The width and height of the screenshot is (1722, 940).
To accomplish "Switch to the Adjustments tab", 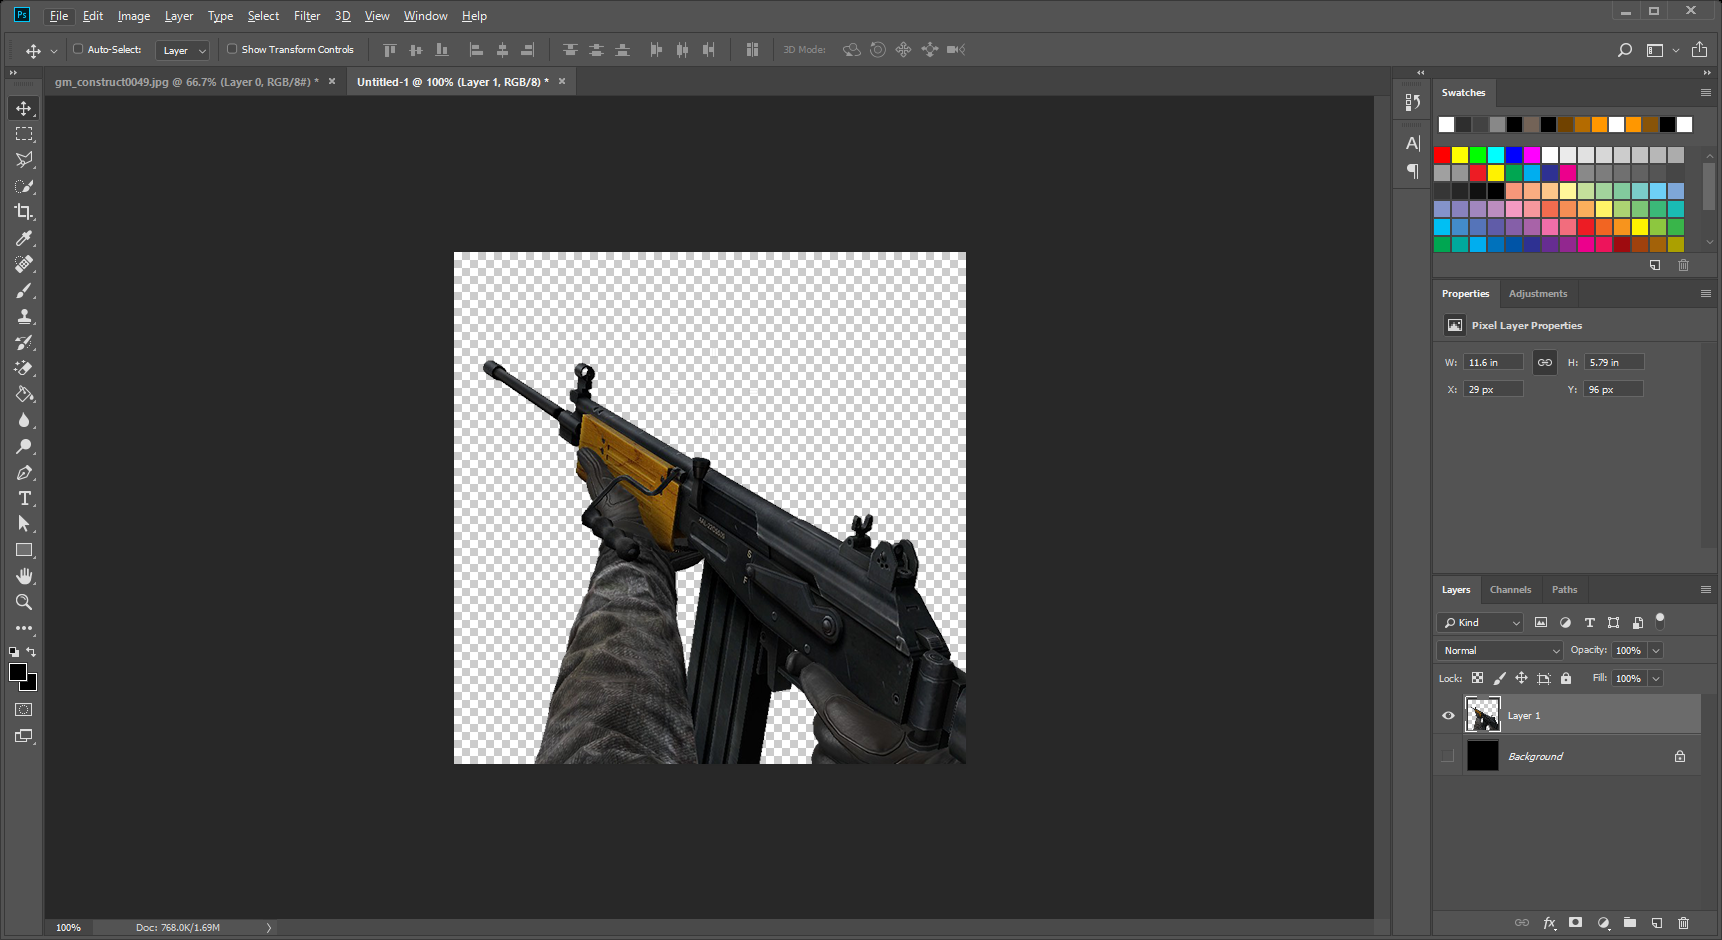I will [x=1538, y=294].
